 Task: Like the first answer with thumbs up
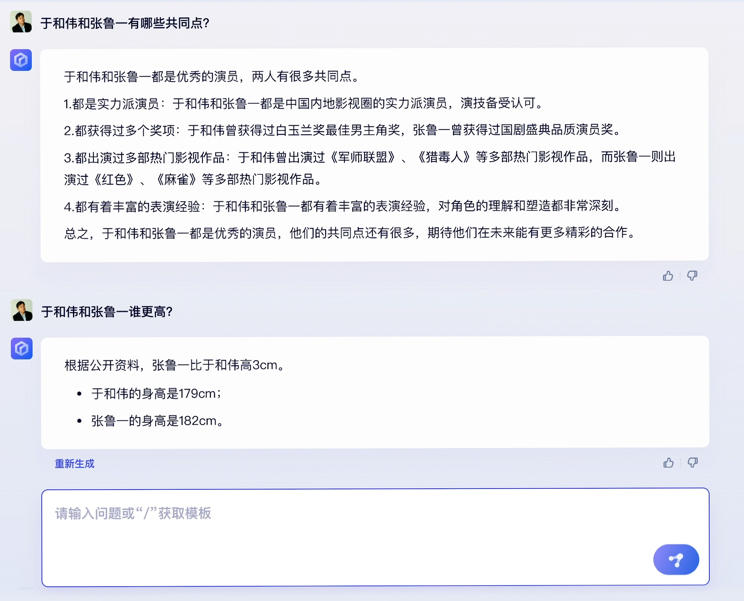[668, 276]
